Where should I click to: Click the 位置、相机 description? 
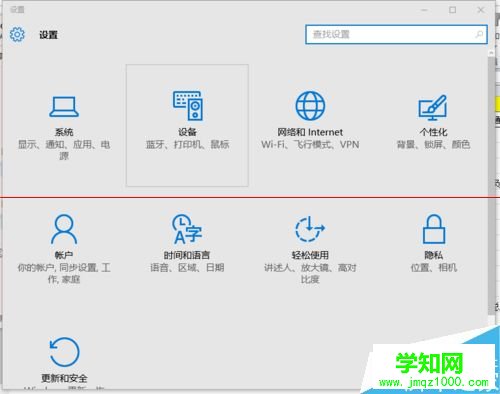[434, 267]
